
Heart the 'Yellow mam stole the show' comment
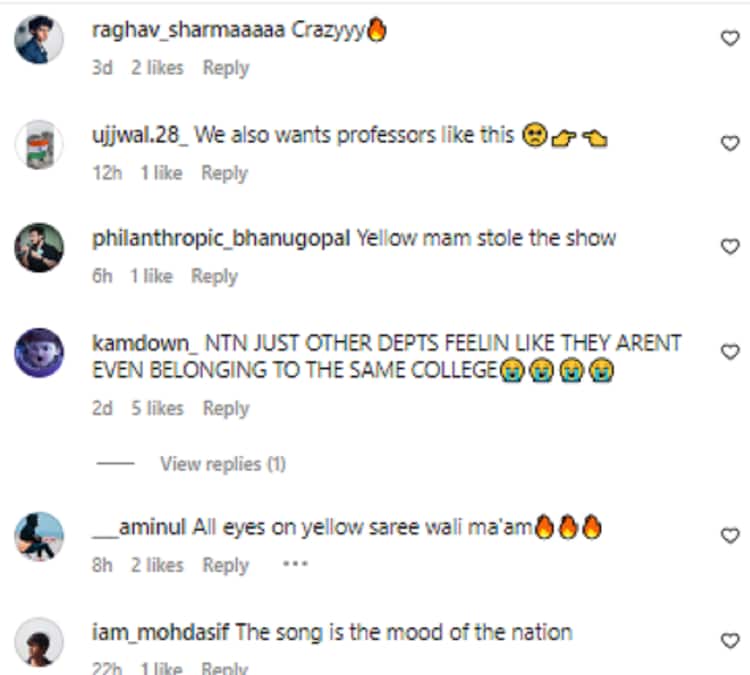click(x=730, y=246)
